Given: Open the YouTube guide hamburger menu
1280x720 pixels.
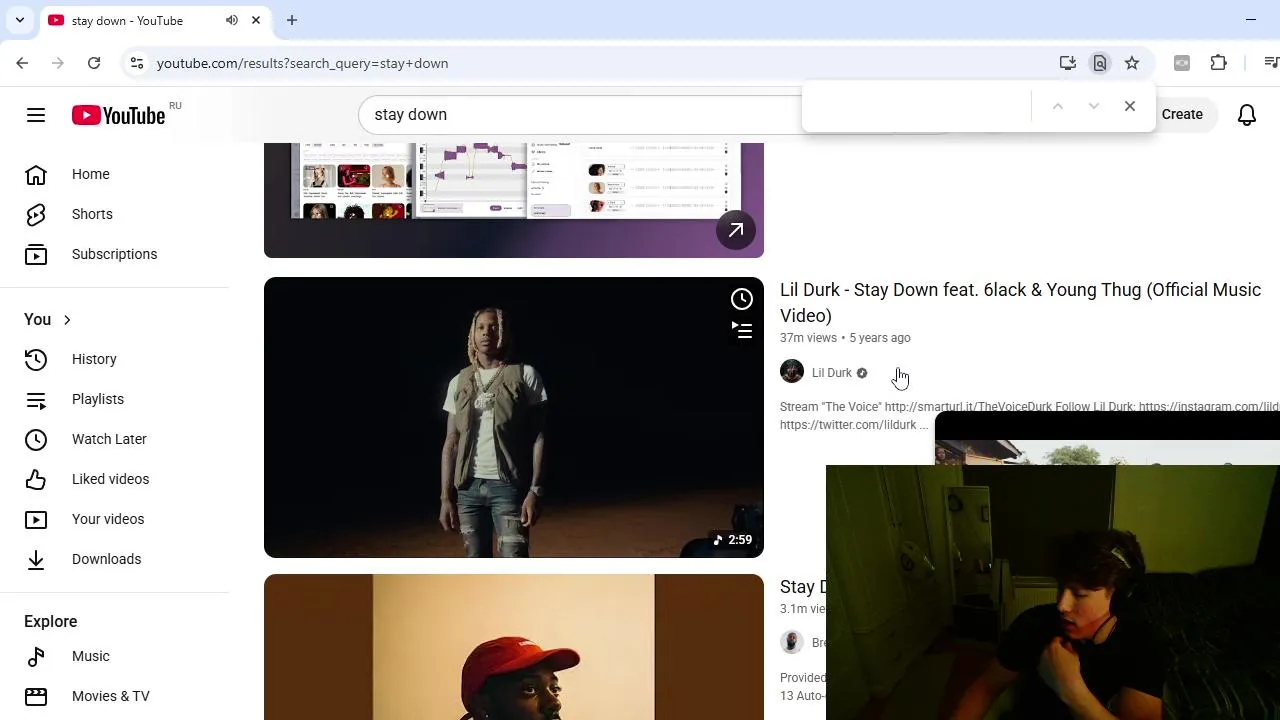Looking at the screenshot, I should 36,115.
